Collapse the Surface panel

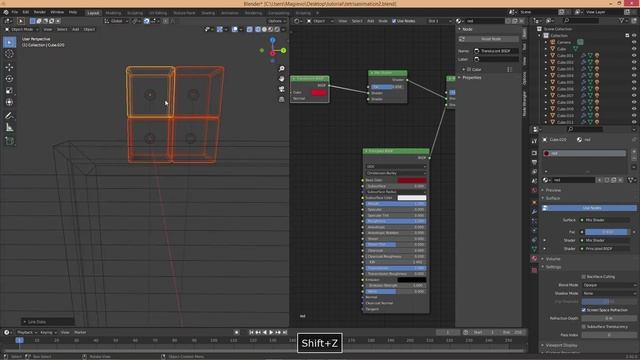(553, 198)
